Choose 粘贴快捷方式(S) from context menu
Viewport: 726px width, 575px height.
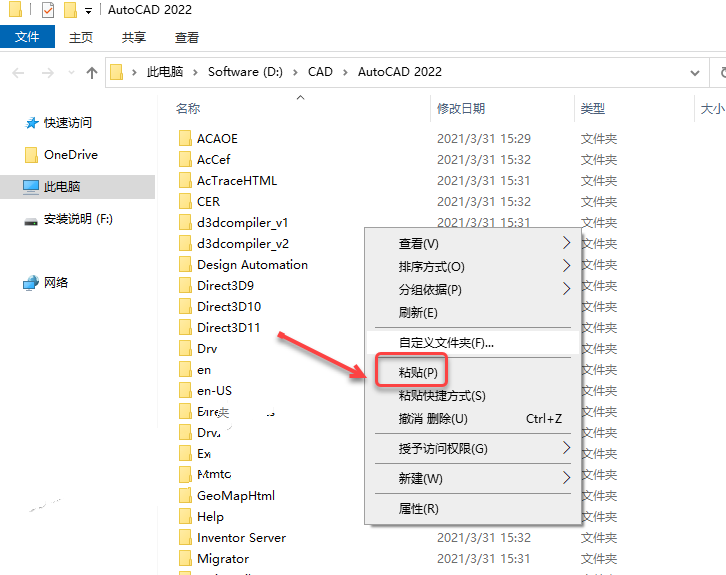click(473, 396)
